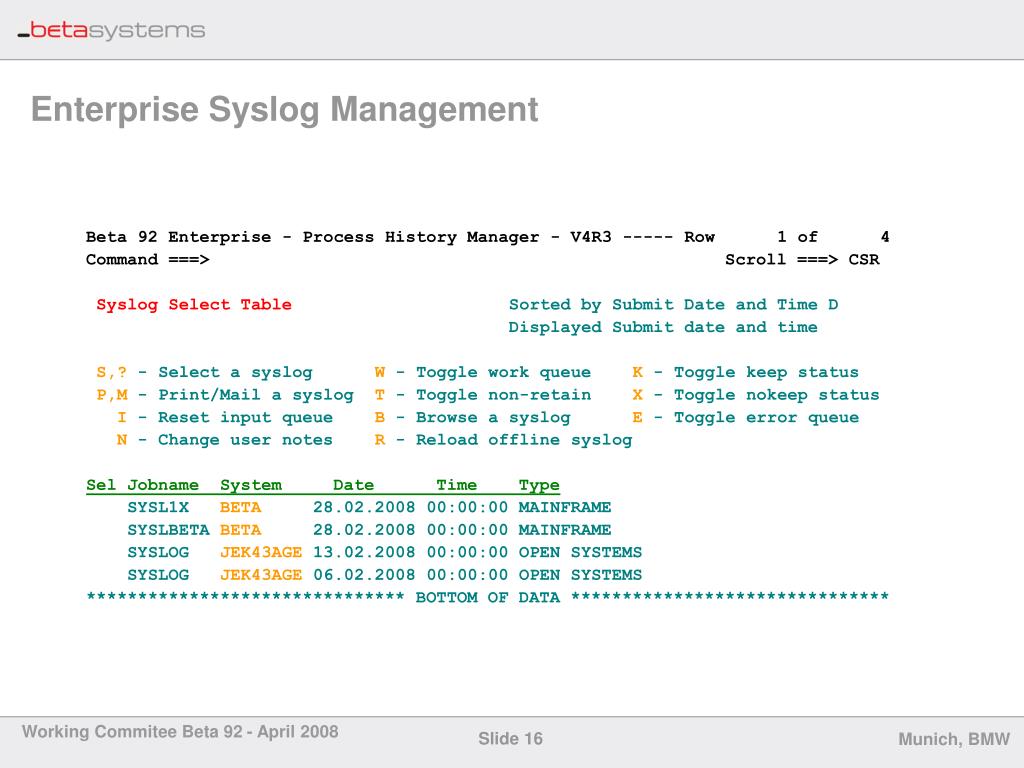The image size is (1024, 768).
Task: Click the "K - Toggle keep status" legend entry
Action: (745, 372)
